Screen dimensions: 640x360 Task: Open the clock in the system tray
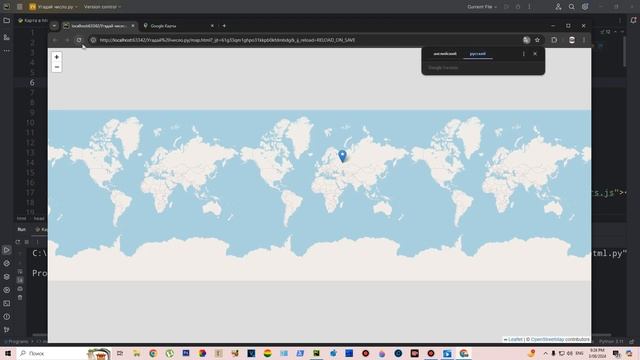point(597,353)
